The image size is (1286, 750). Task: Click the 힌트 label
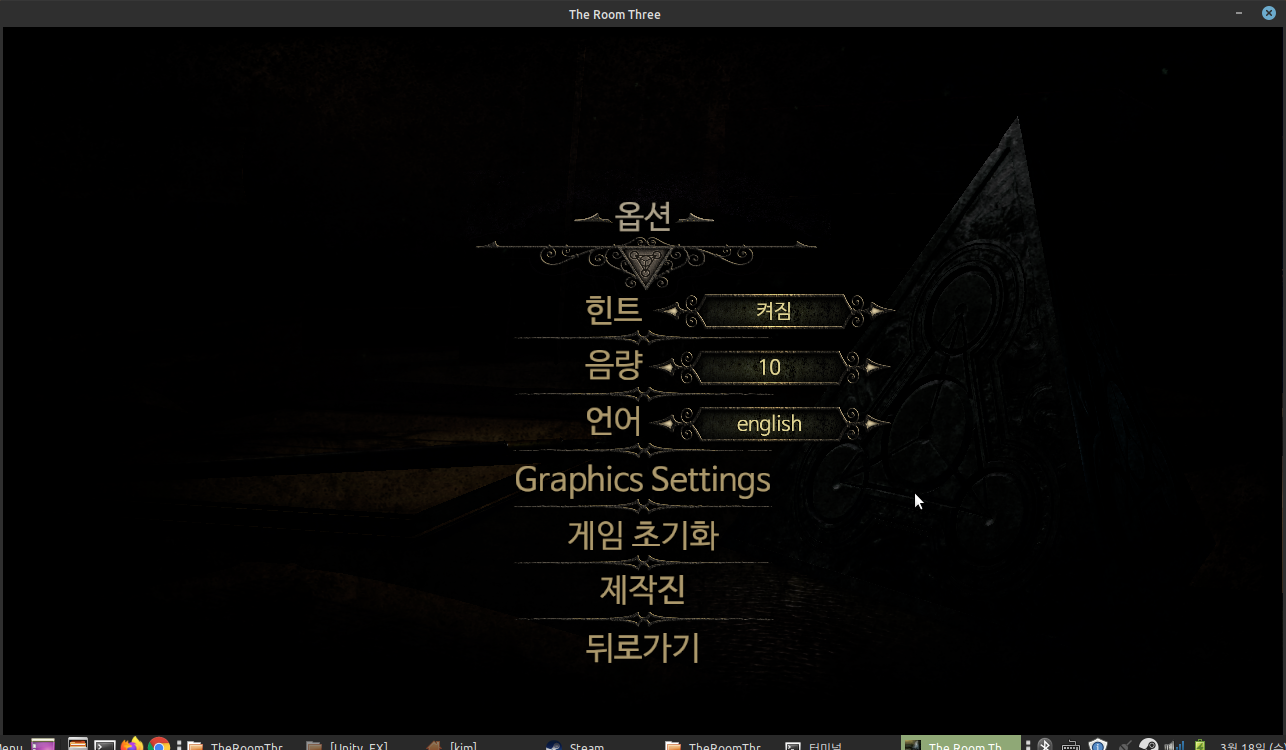coord(613,310)
